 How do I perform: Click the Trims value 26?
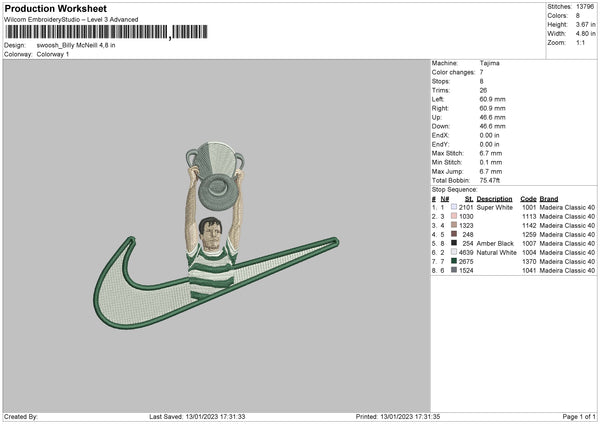(x=483, y=90)
